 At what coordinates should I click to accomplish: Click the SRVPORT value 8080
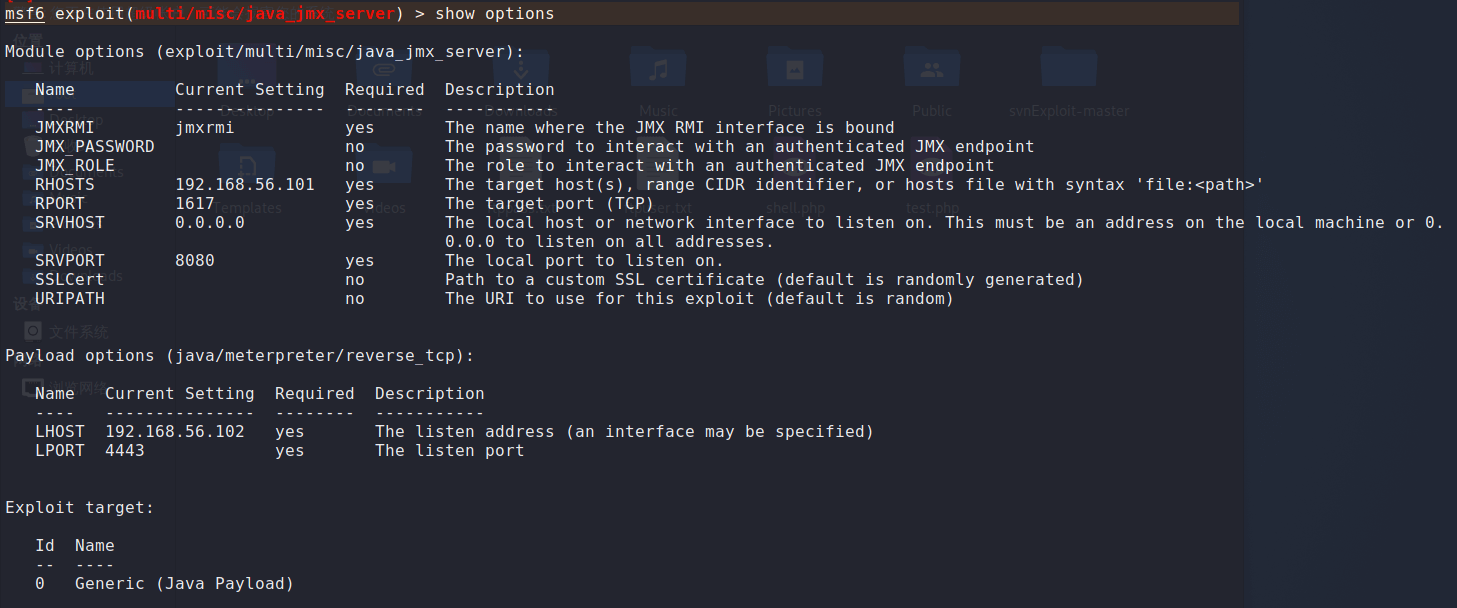point(195,260)
